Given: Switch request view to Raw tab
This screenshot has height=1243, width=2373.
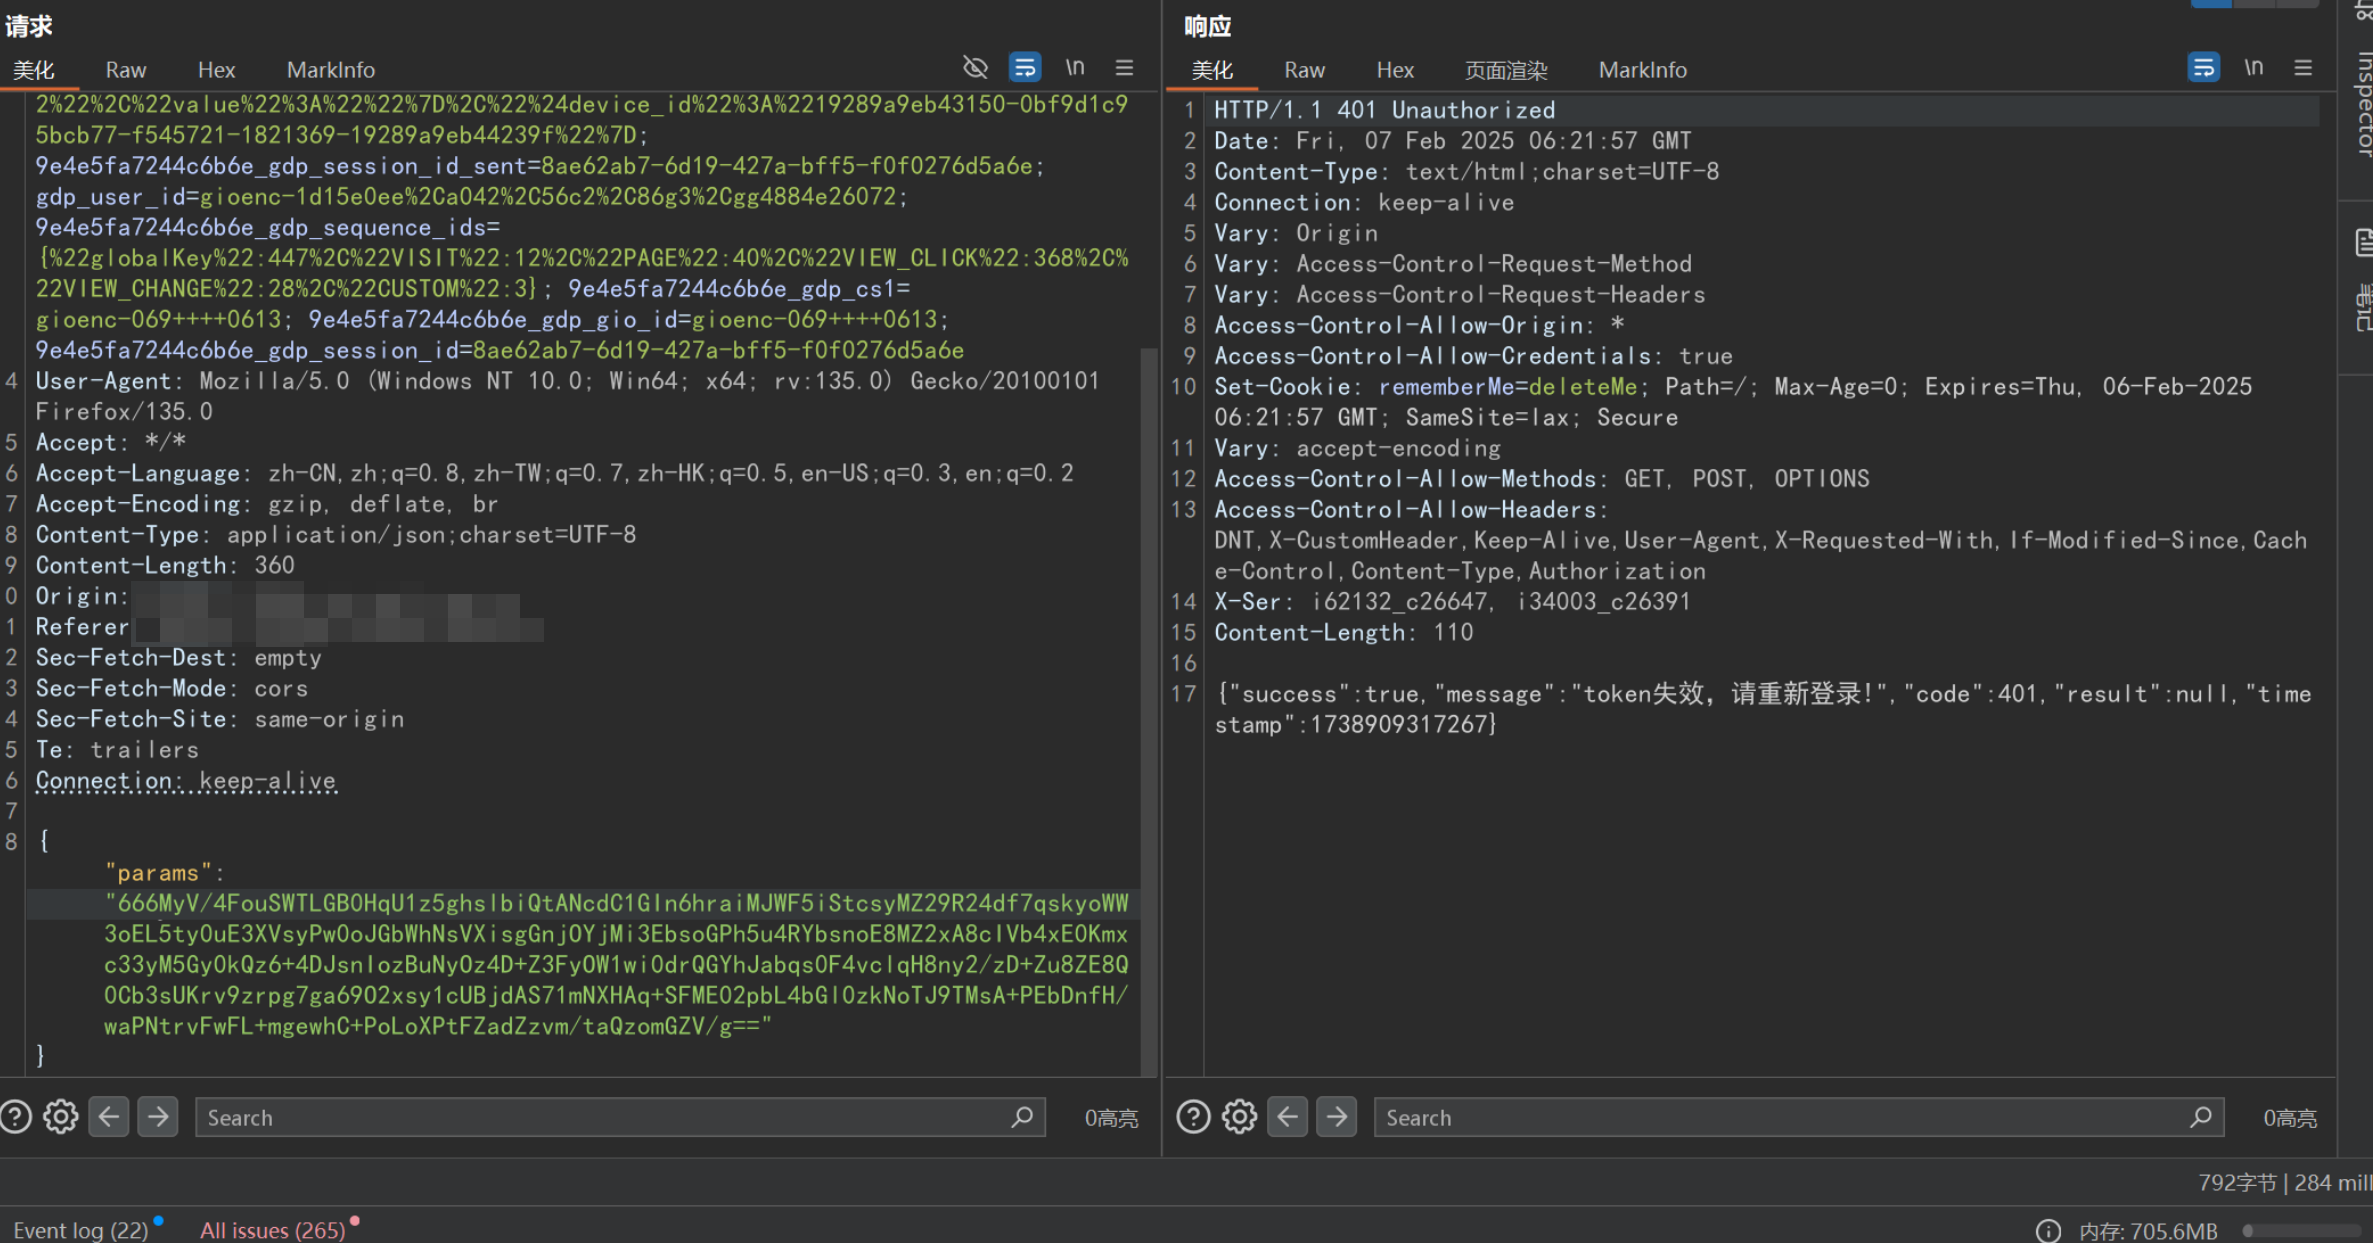Looking at the screenshot, I should click(126, 70).
